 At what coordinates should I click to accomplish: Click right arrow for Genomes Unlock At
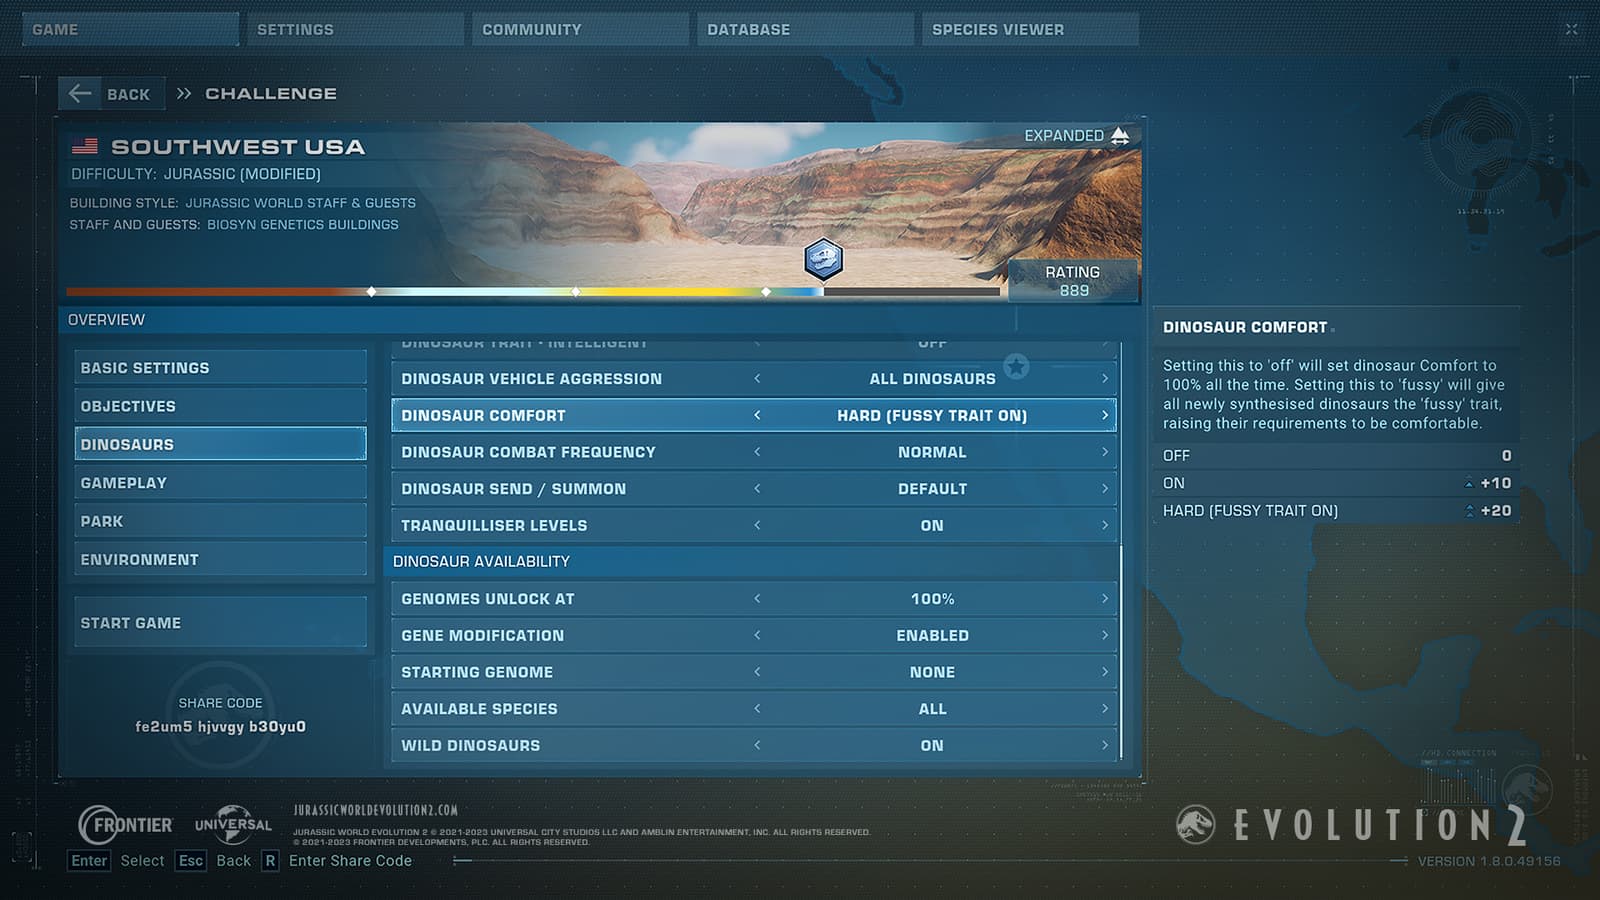(1104, 599)
